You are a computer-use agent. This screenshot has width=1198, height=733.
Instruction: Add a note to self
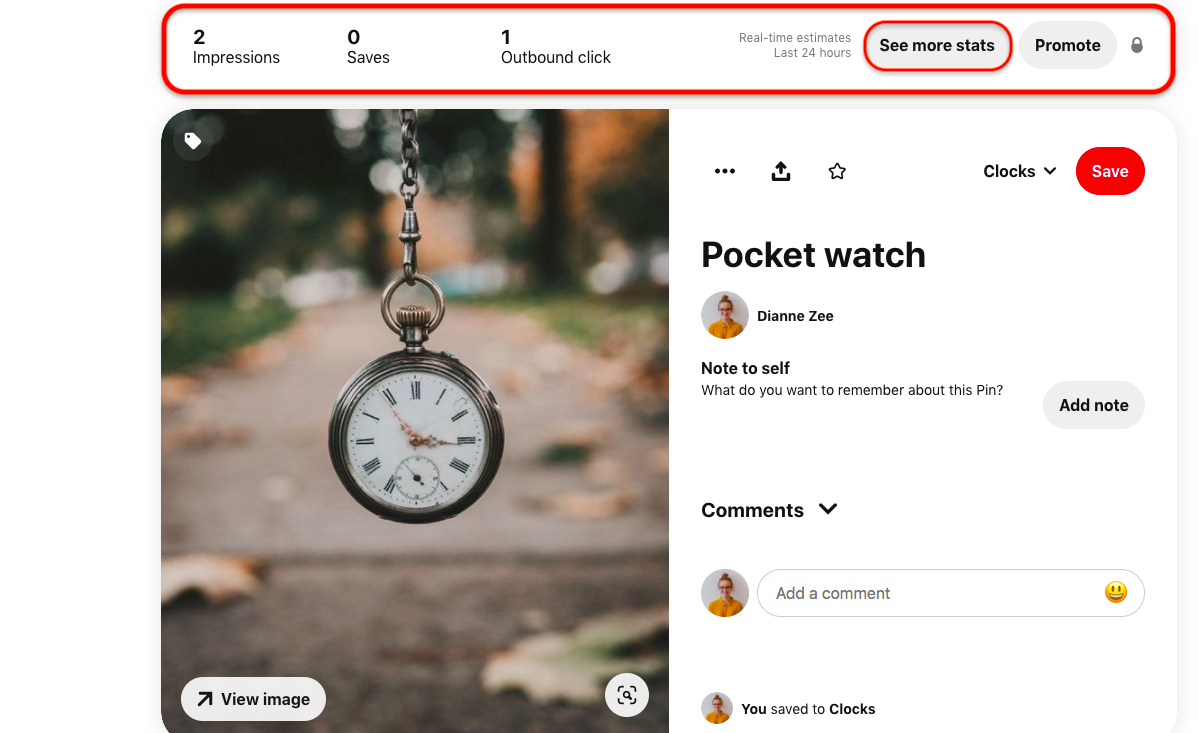(x=1093, y=405)
